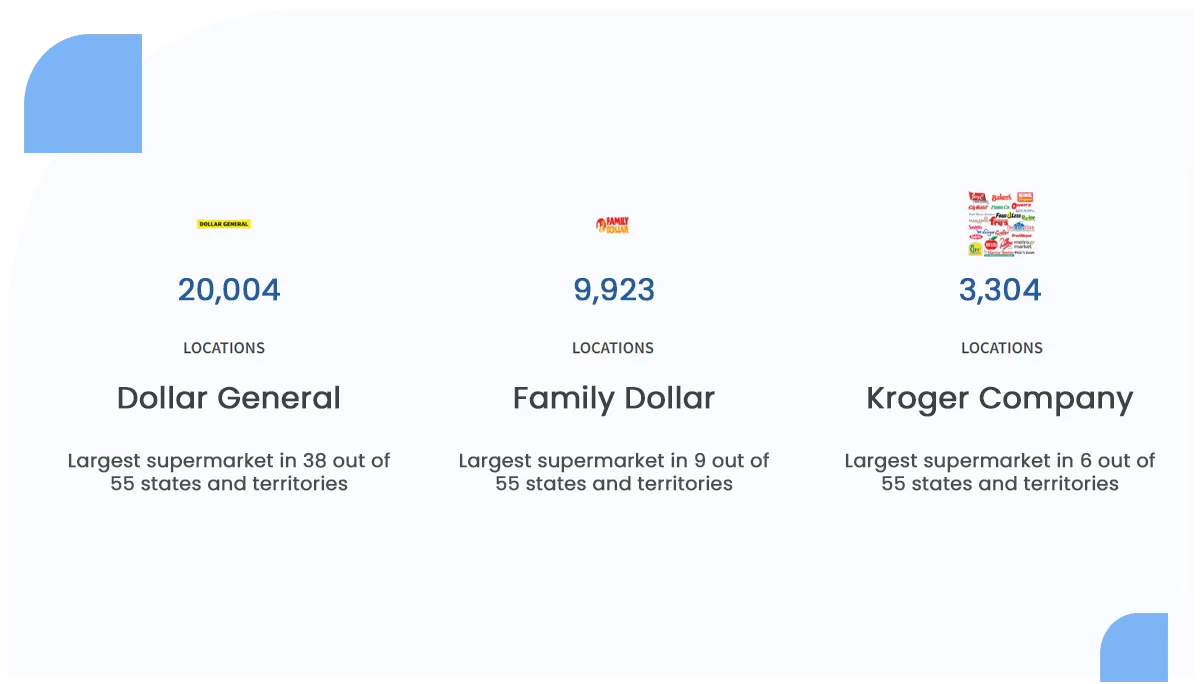The height and width of the screenshot is (684, 1202).
Task: Click the Kroger Company heading
Action: [1000, 398]
